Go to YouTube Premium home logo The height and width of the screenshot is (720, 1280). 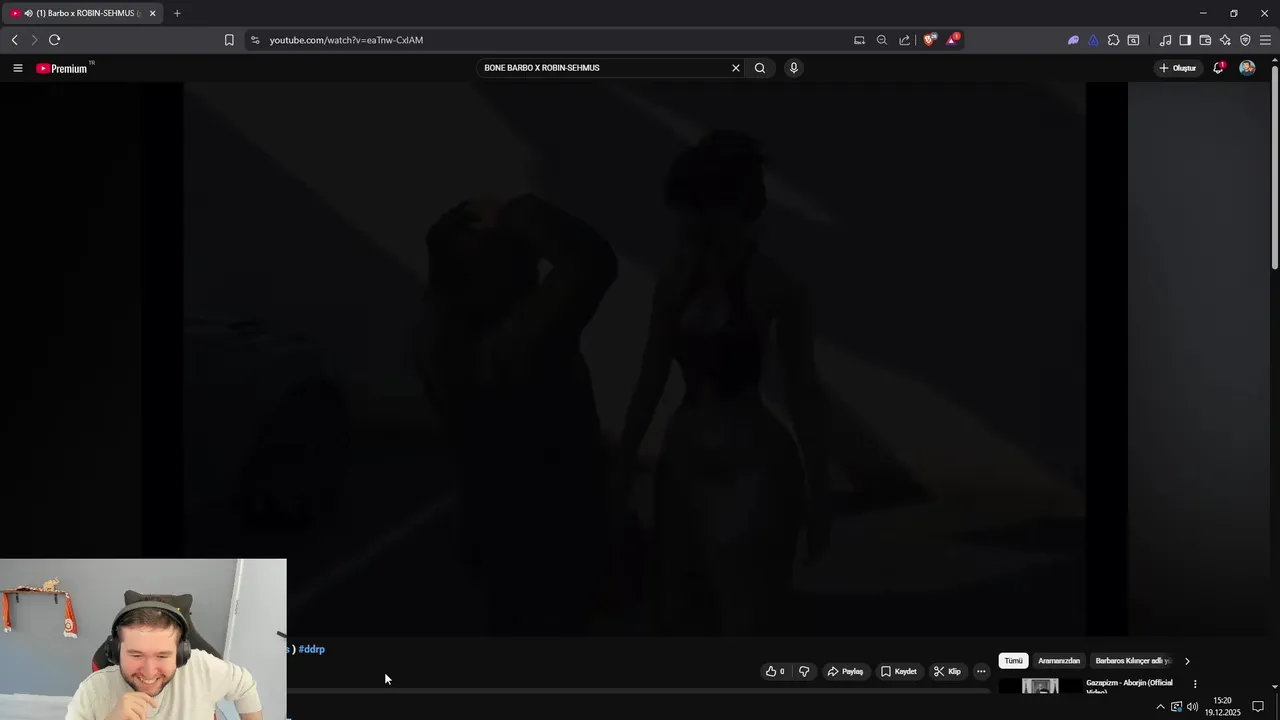click(x=63, y=68)
